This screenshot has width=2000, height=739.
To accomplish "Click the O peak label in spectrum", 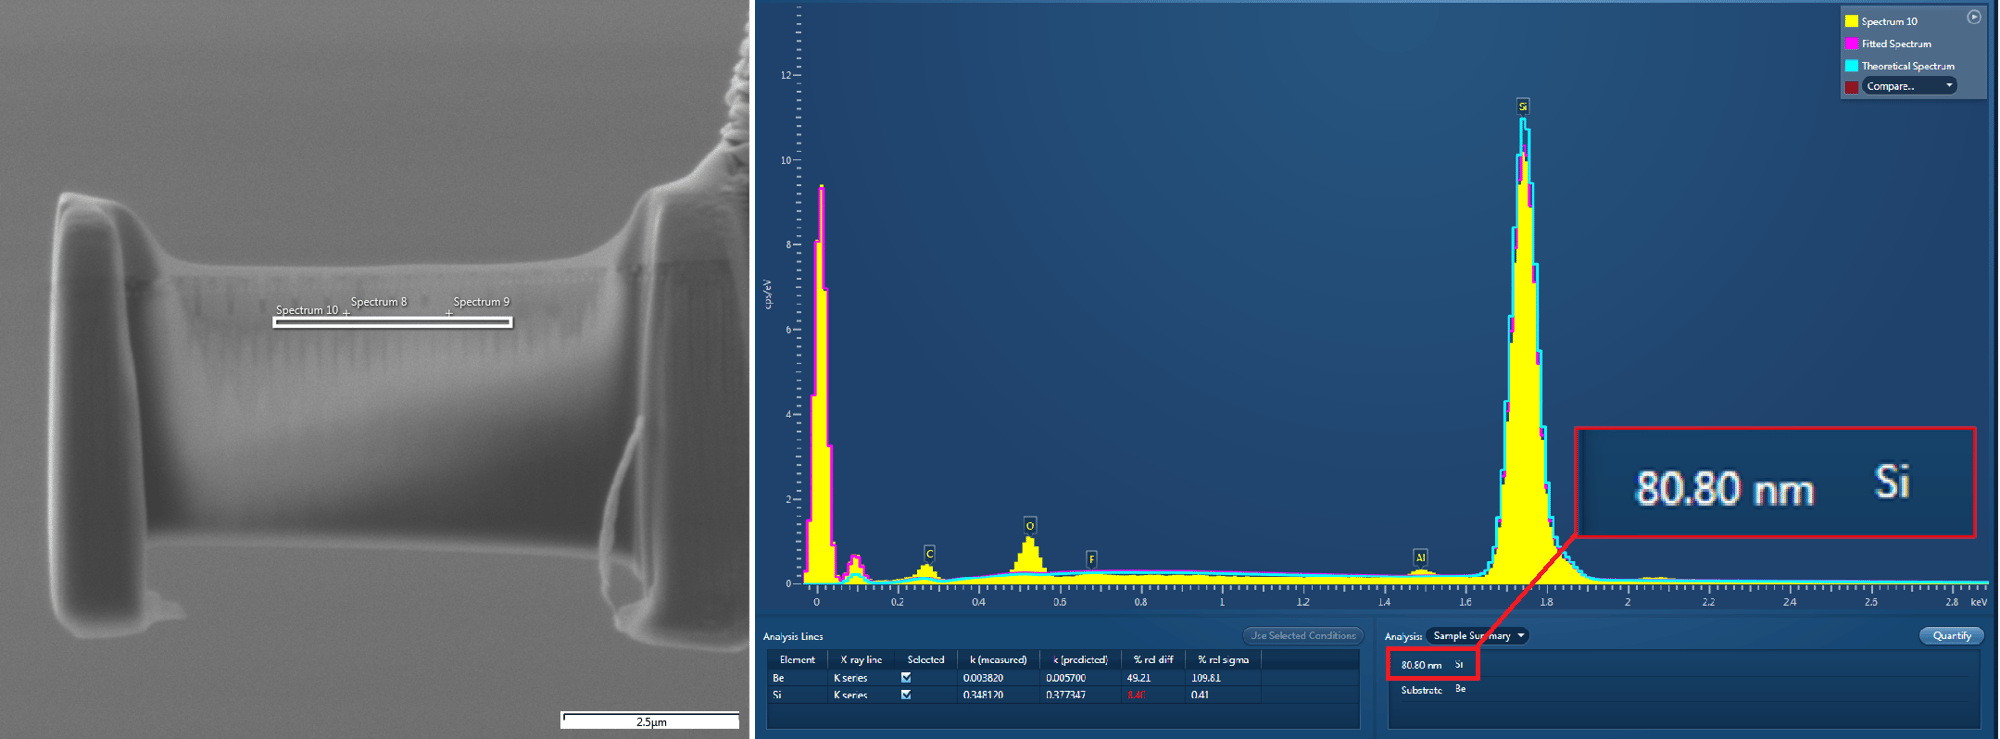I will tap(1030, 525).
